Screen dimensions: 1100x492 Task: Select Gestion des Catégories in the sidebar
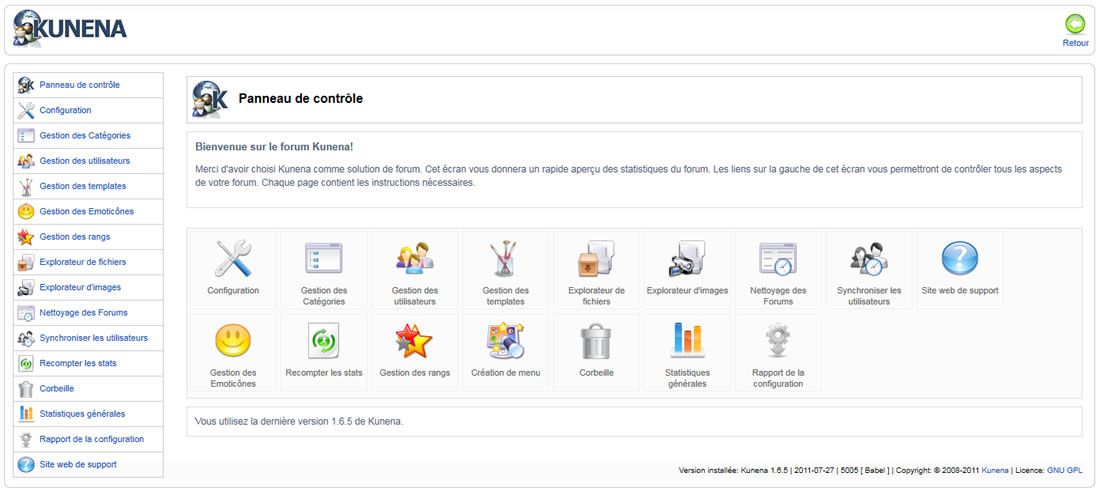click(88, 135)
